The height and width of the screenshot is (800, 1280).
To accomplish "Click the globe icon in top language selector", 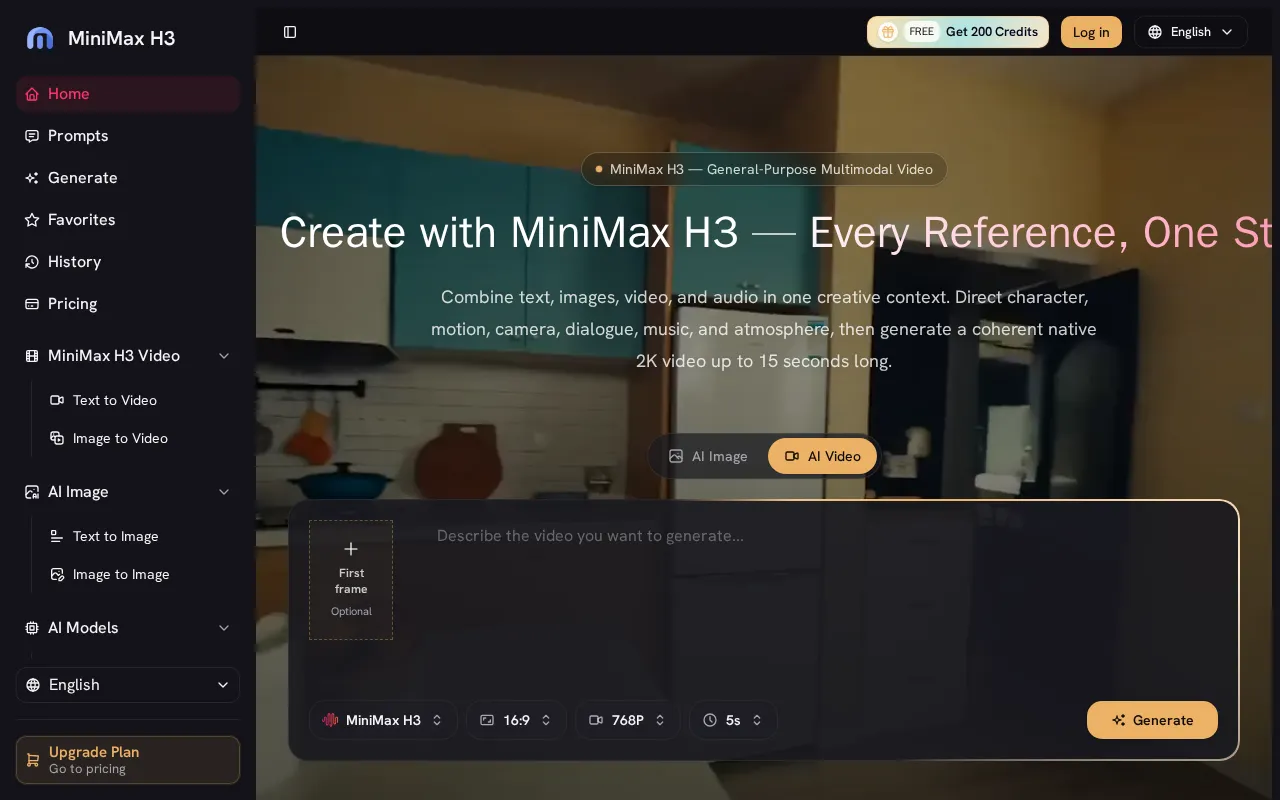I will tap(1155, 32).
